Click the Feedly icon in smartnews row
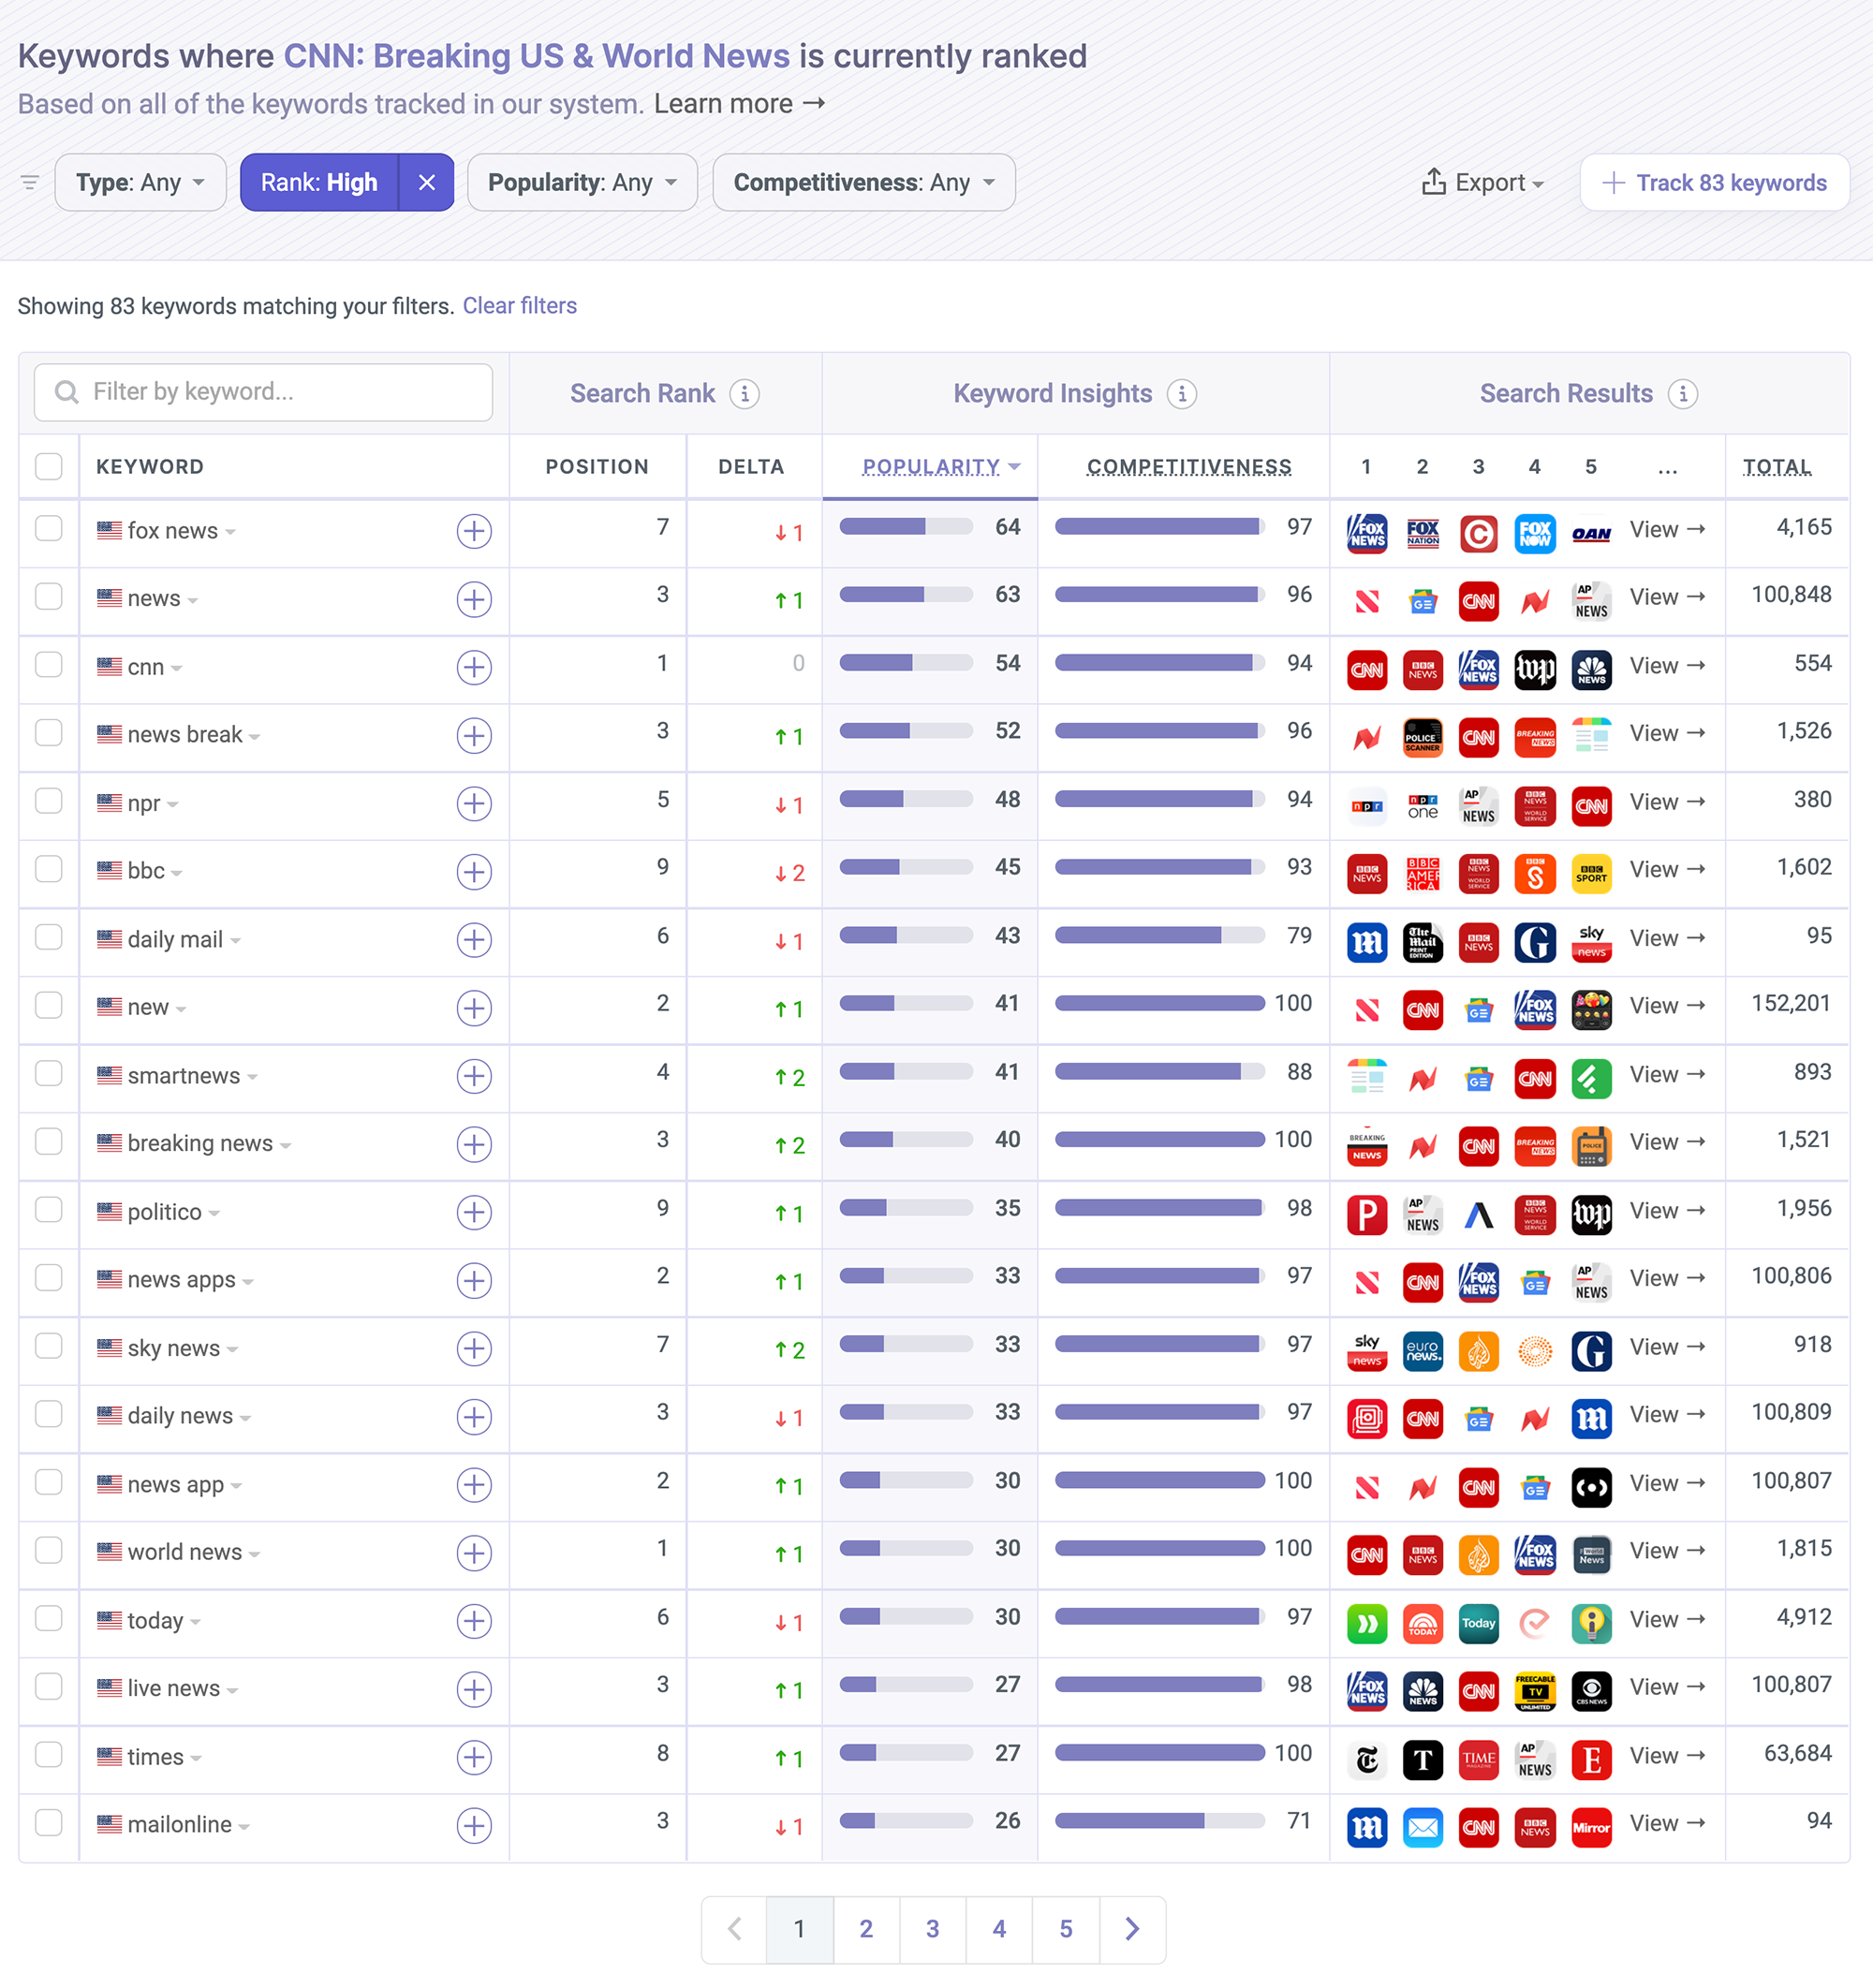Screen dimensions: 1873x1988 coord(1591,1078)
